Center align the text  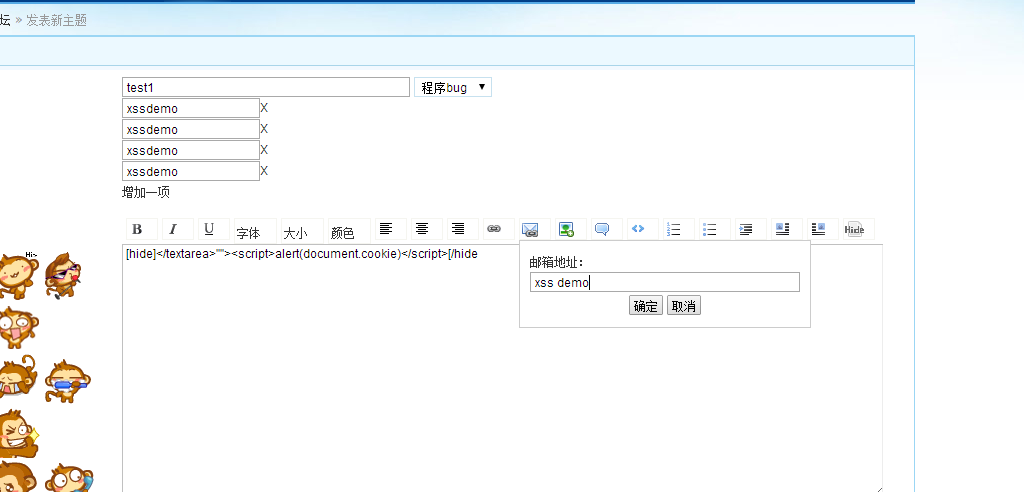click(x=423, y=229)
